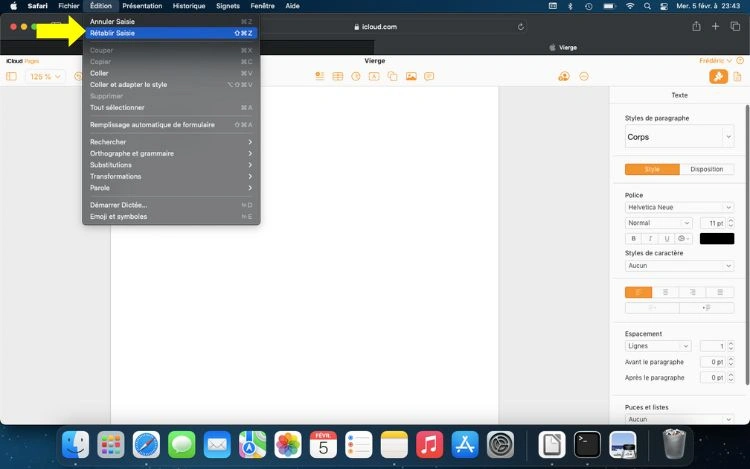Open the 125 % zoom dropdown
This screenshot has height=469, width=750.
[x=45, y=76]
